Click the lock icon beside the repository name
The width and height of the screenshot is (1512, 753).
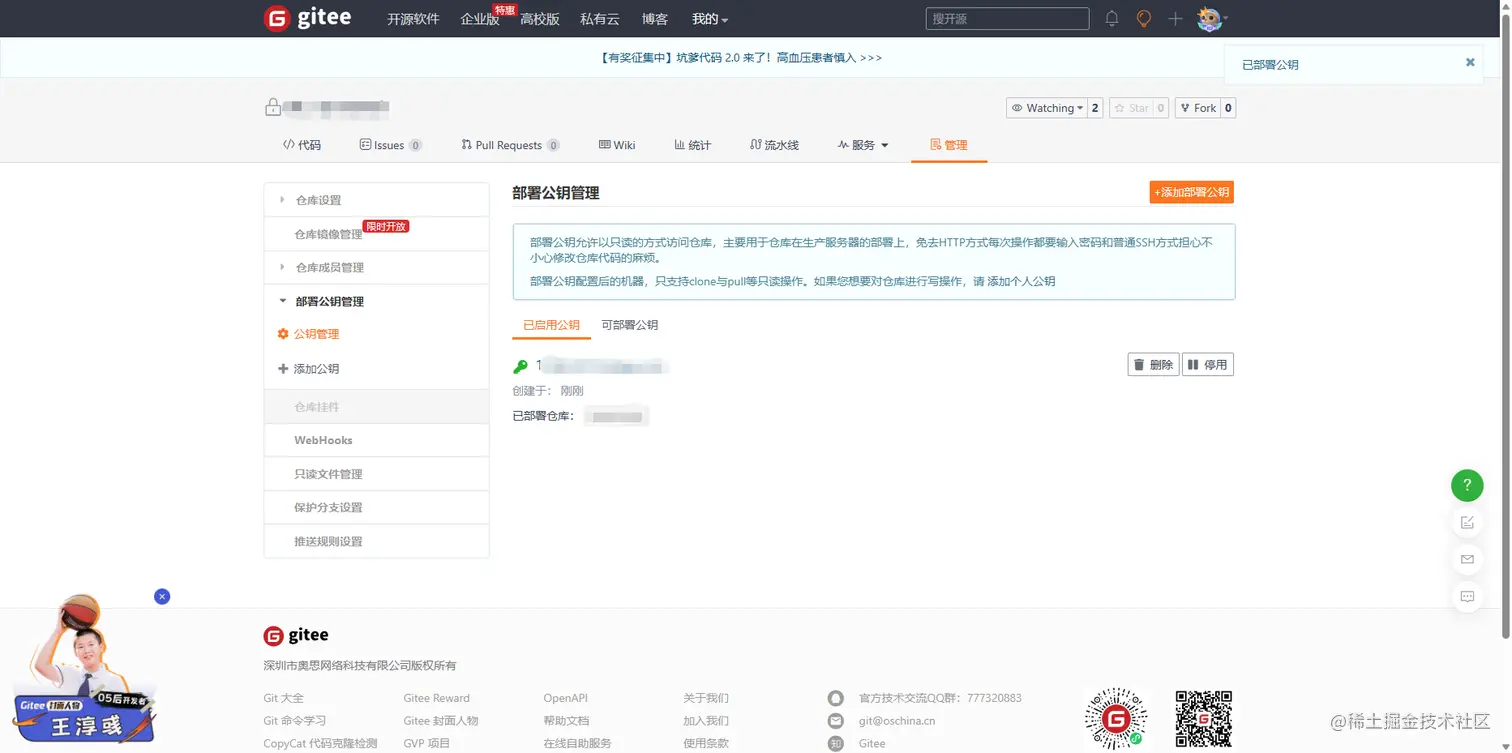coord(272,107)
